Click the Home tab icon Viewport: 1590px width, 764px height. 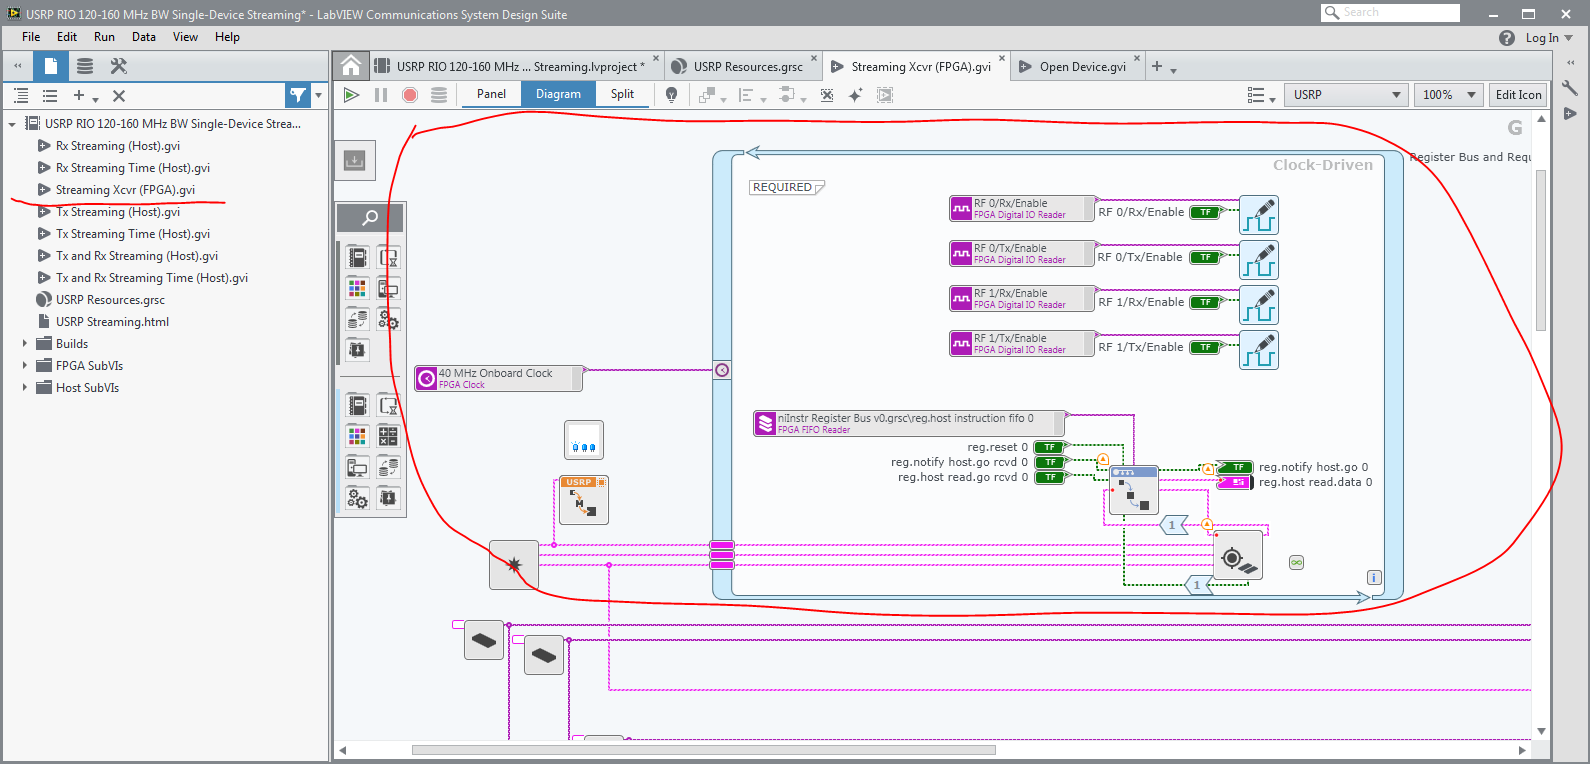click(351, 66)
